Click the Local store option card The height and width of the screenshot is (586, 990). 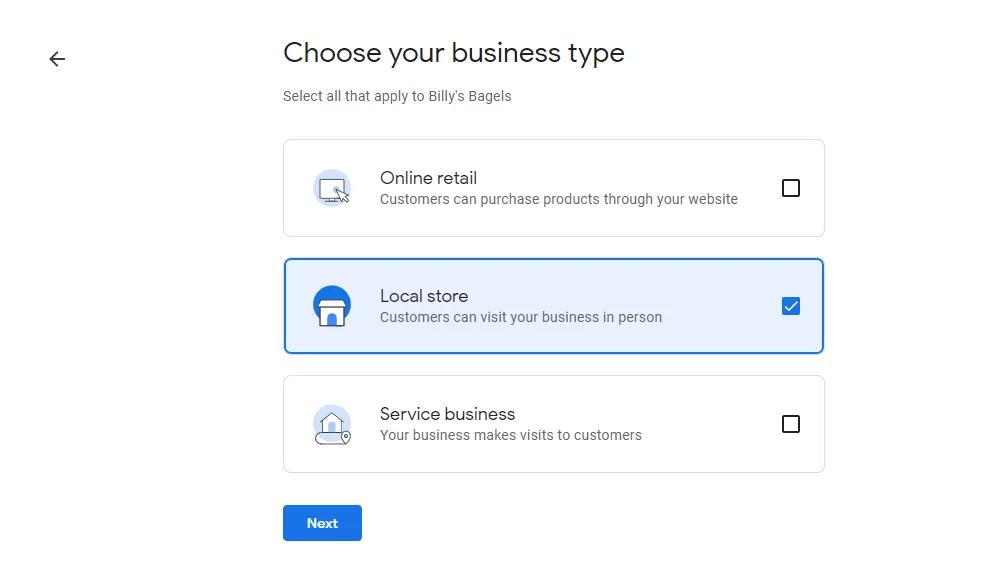[x=554, y=306]
